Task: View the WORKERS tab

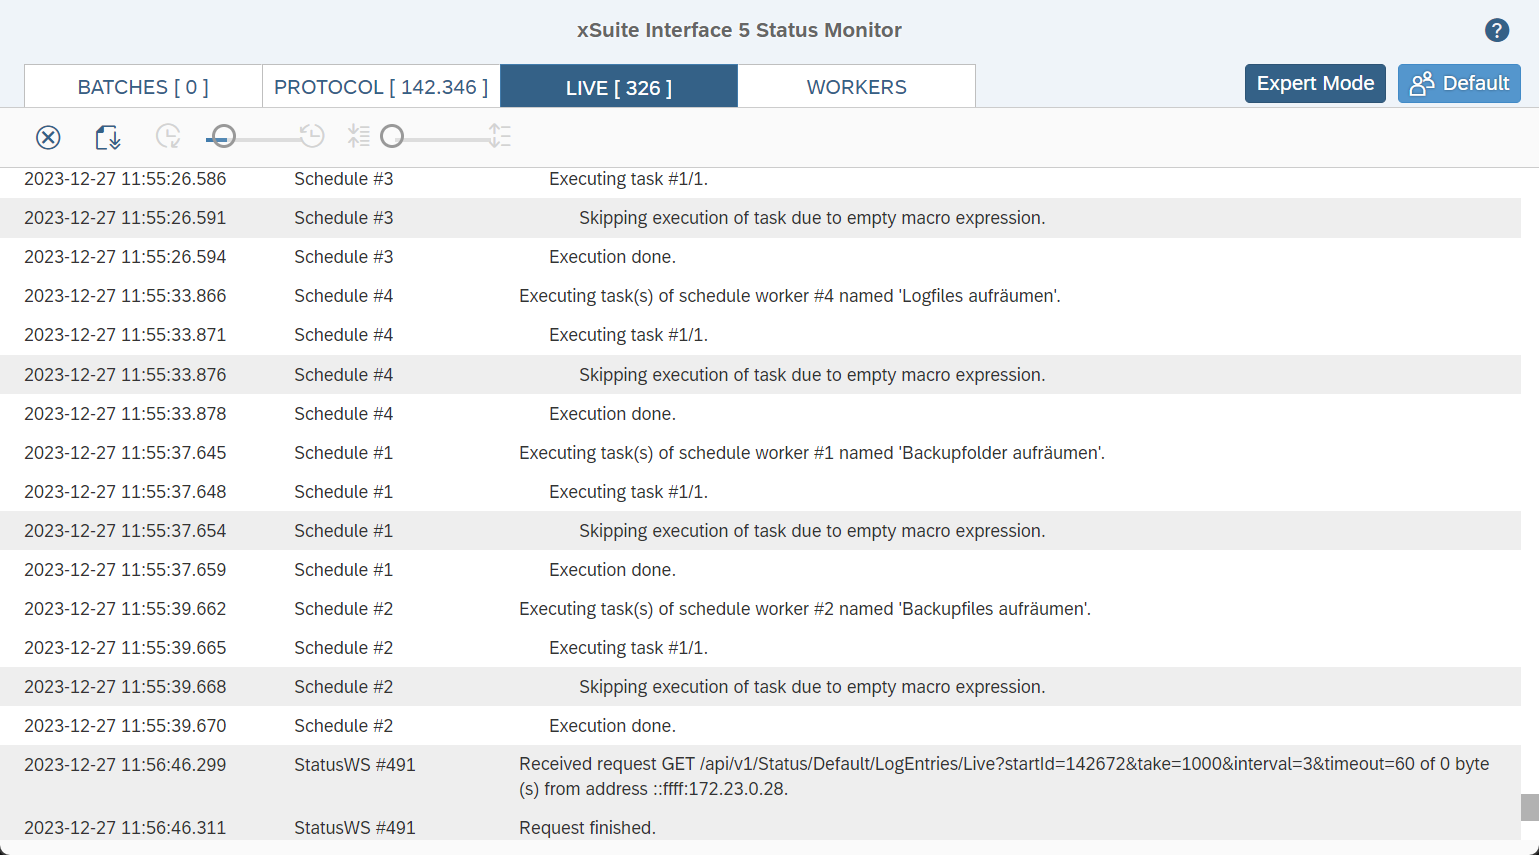Action: pos(856,86)
